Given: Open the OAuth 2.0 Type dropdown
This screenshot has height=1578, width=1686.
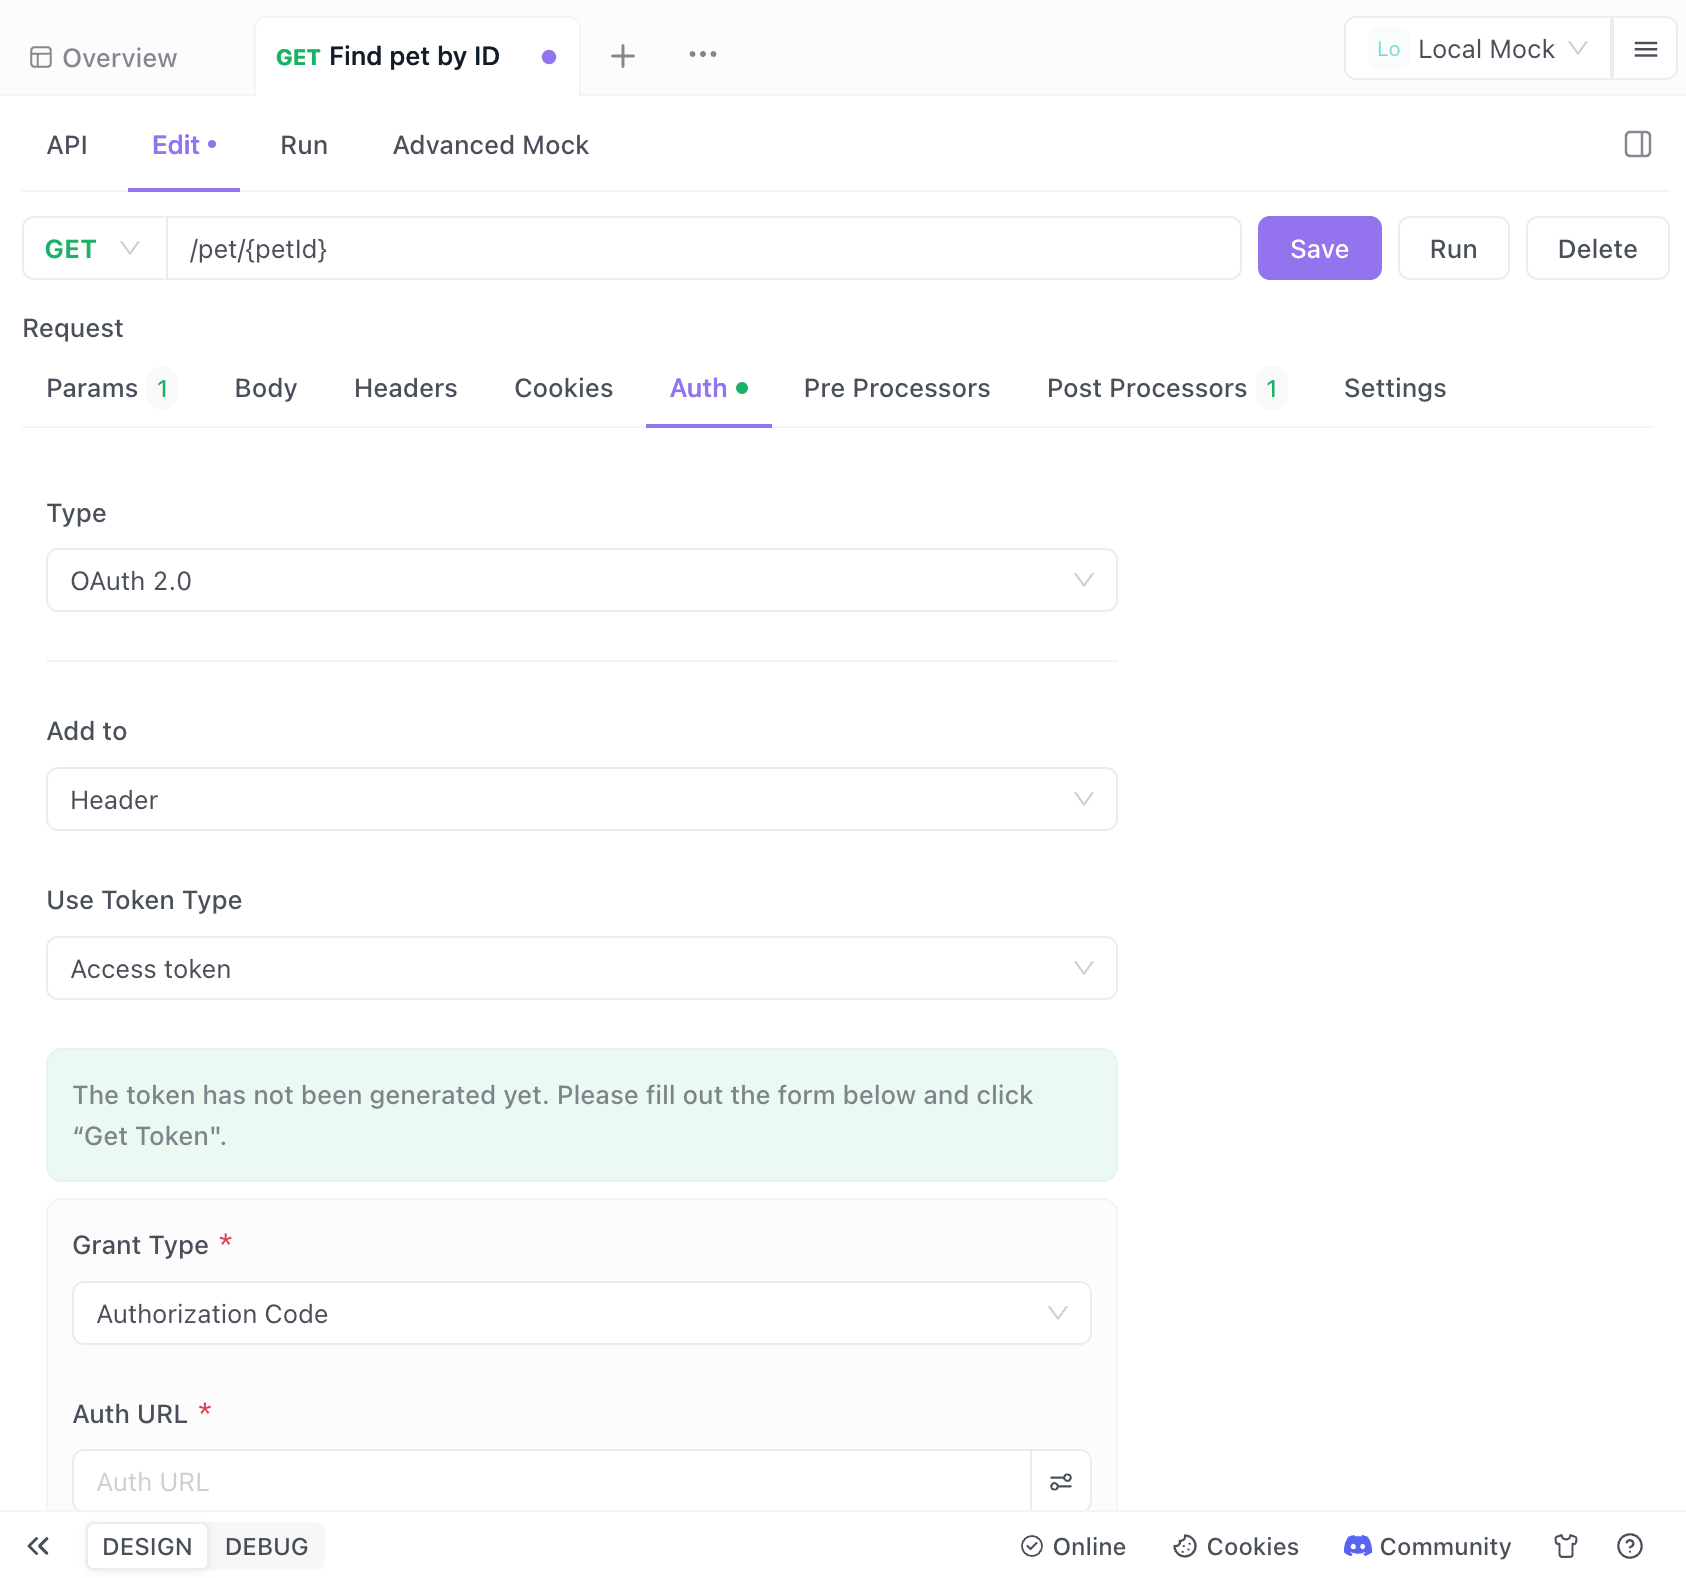Looking at the screenshot, I should 581,580.
